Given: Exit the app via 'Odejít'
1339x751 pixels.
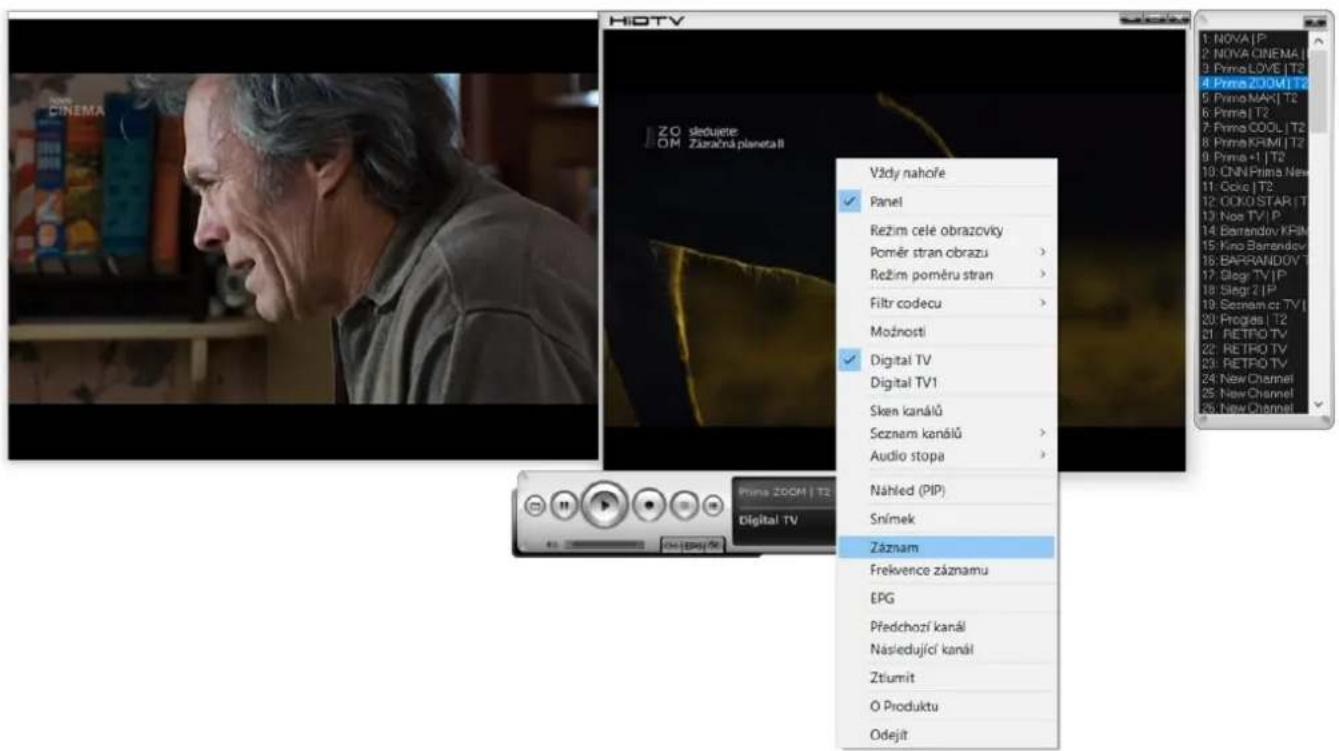Looking at the screenshot, I should [946, 735].
